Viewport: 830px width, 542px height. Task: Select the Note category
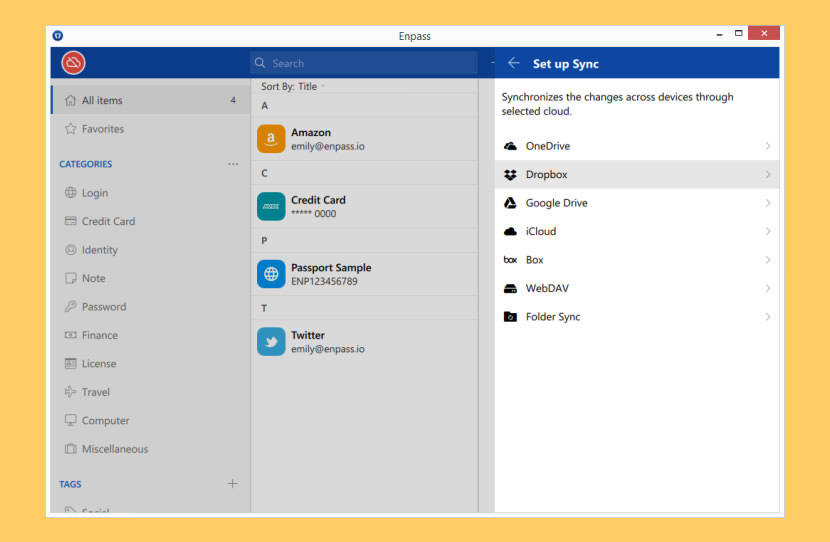tap(151, 278)
